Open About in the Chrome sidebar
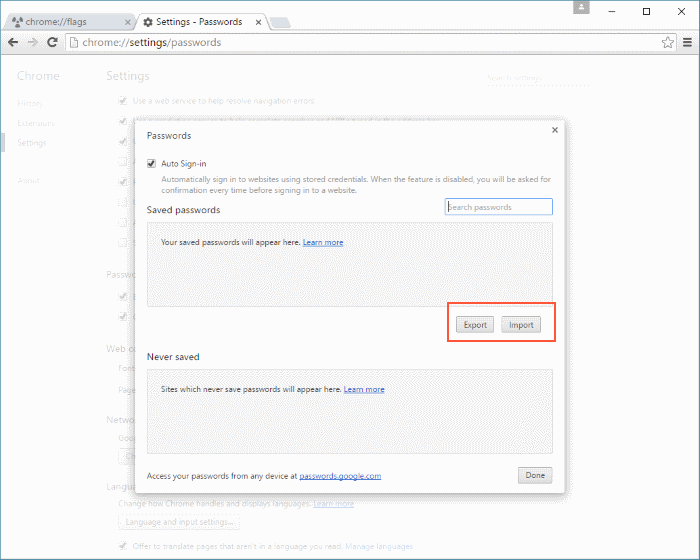Image resolution: width=700 pixels, height=560 pixels. click(28, 181)
